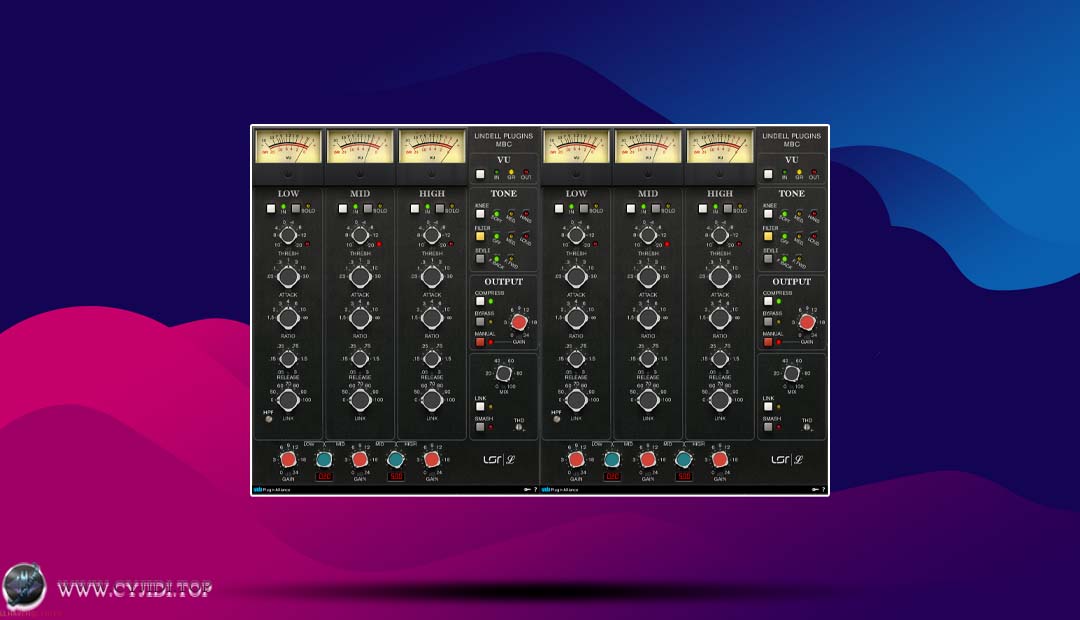The image size is (1080, 620).
Task: Open the question mark help in right plugin
Action: 824,490
